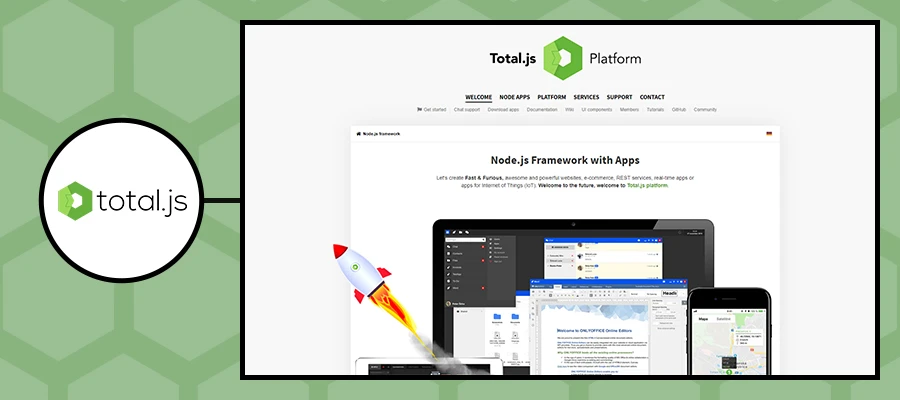Open the Download apps link
This screenshot has width=900, height=400.
tap(503, 109)
